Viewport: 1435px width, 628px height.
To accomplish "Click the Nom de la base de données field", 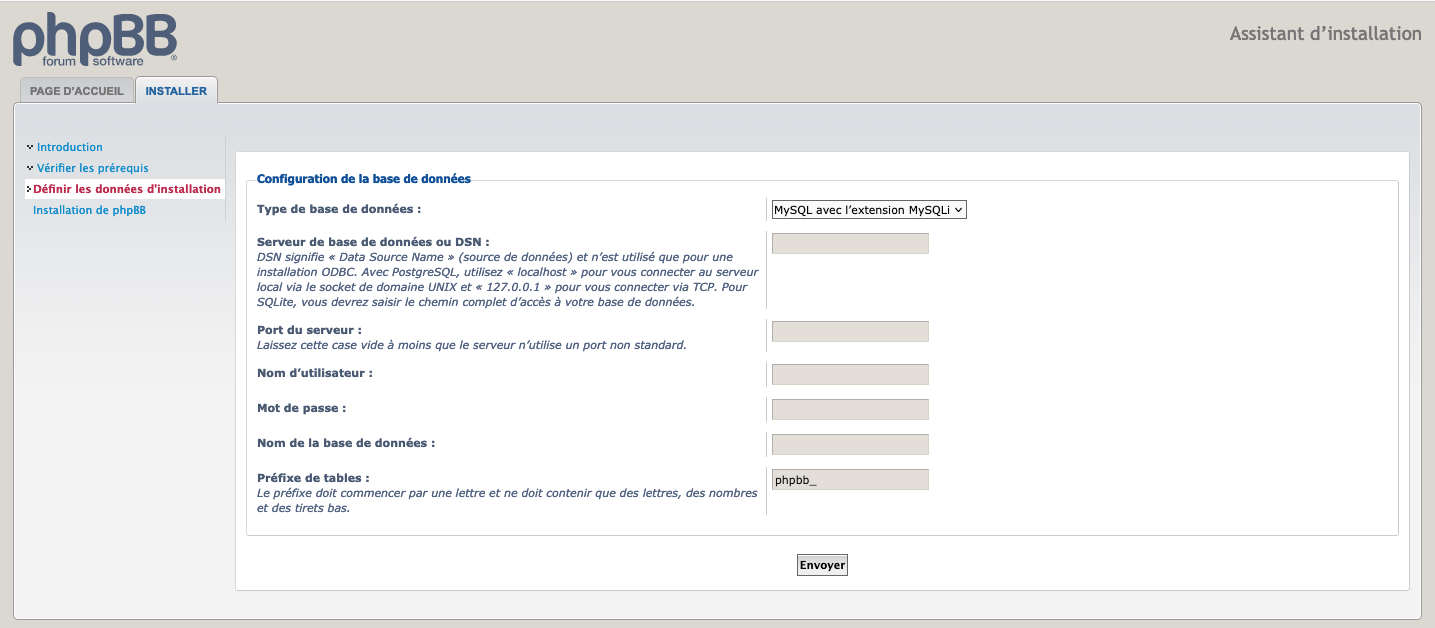I will (x=850, y=444).
